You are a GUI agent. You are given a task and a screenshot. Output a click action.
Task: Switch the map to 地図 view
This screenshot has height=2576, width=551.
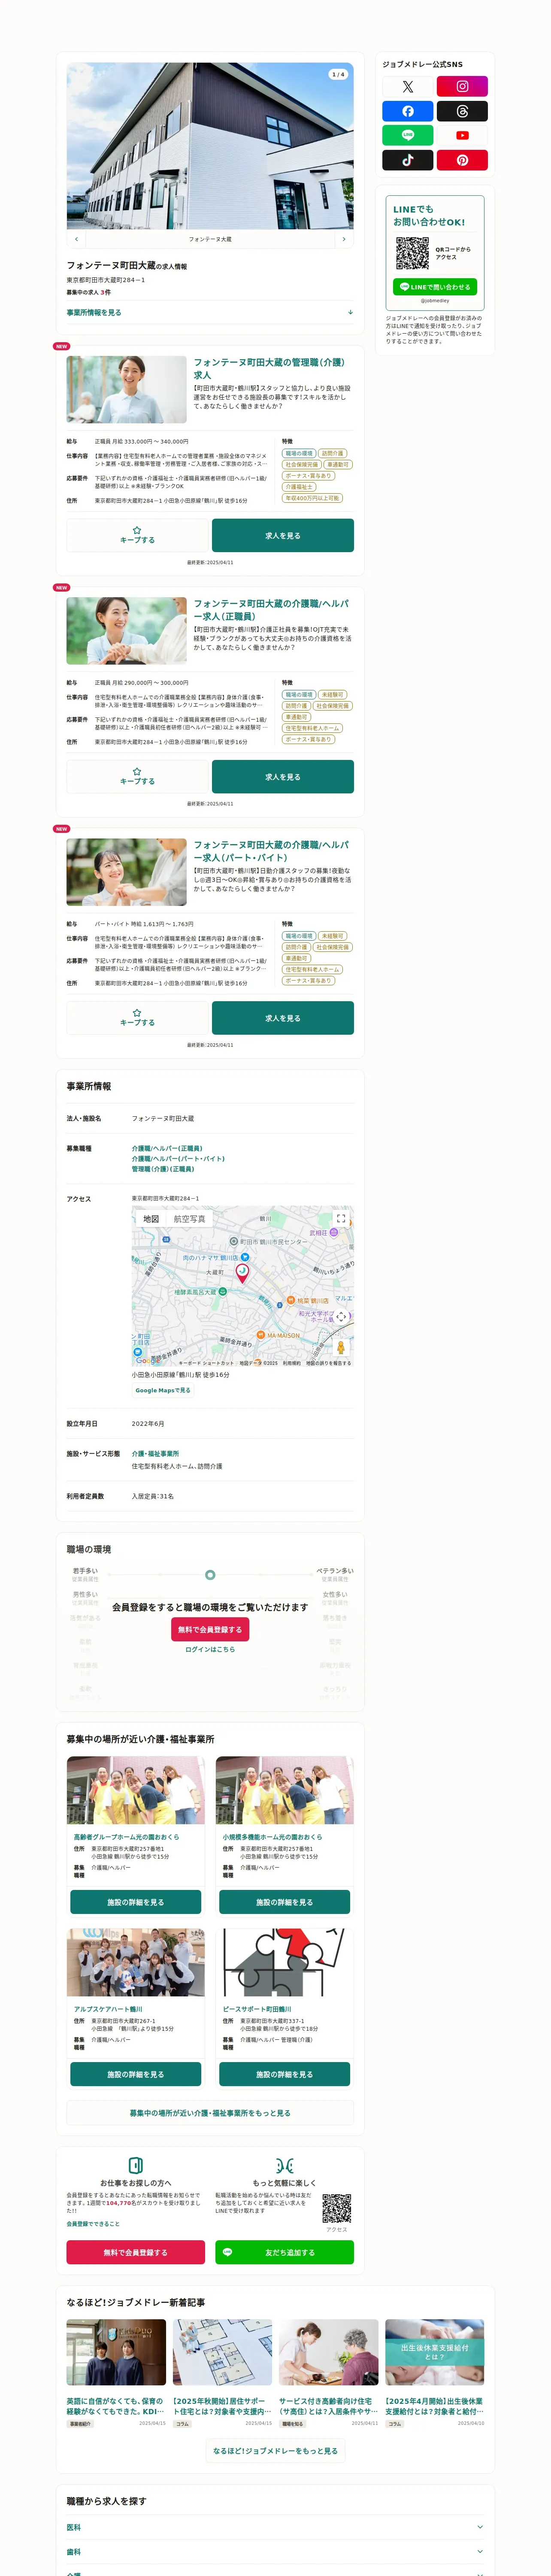pyautogui.click(x=151, y=1219)
